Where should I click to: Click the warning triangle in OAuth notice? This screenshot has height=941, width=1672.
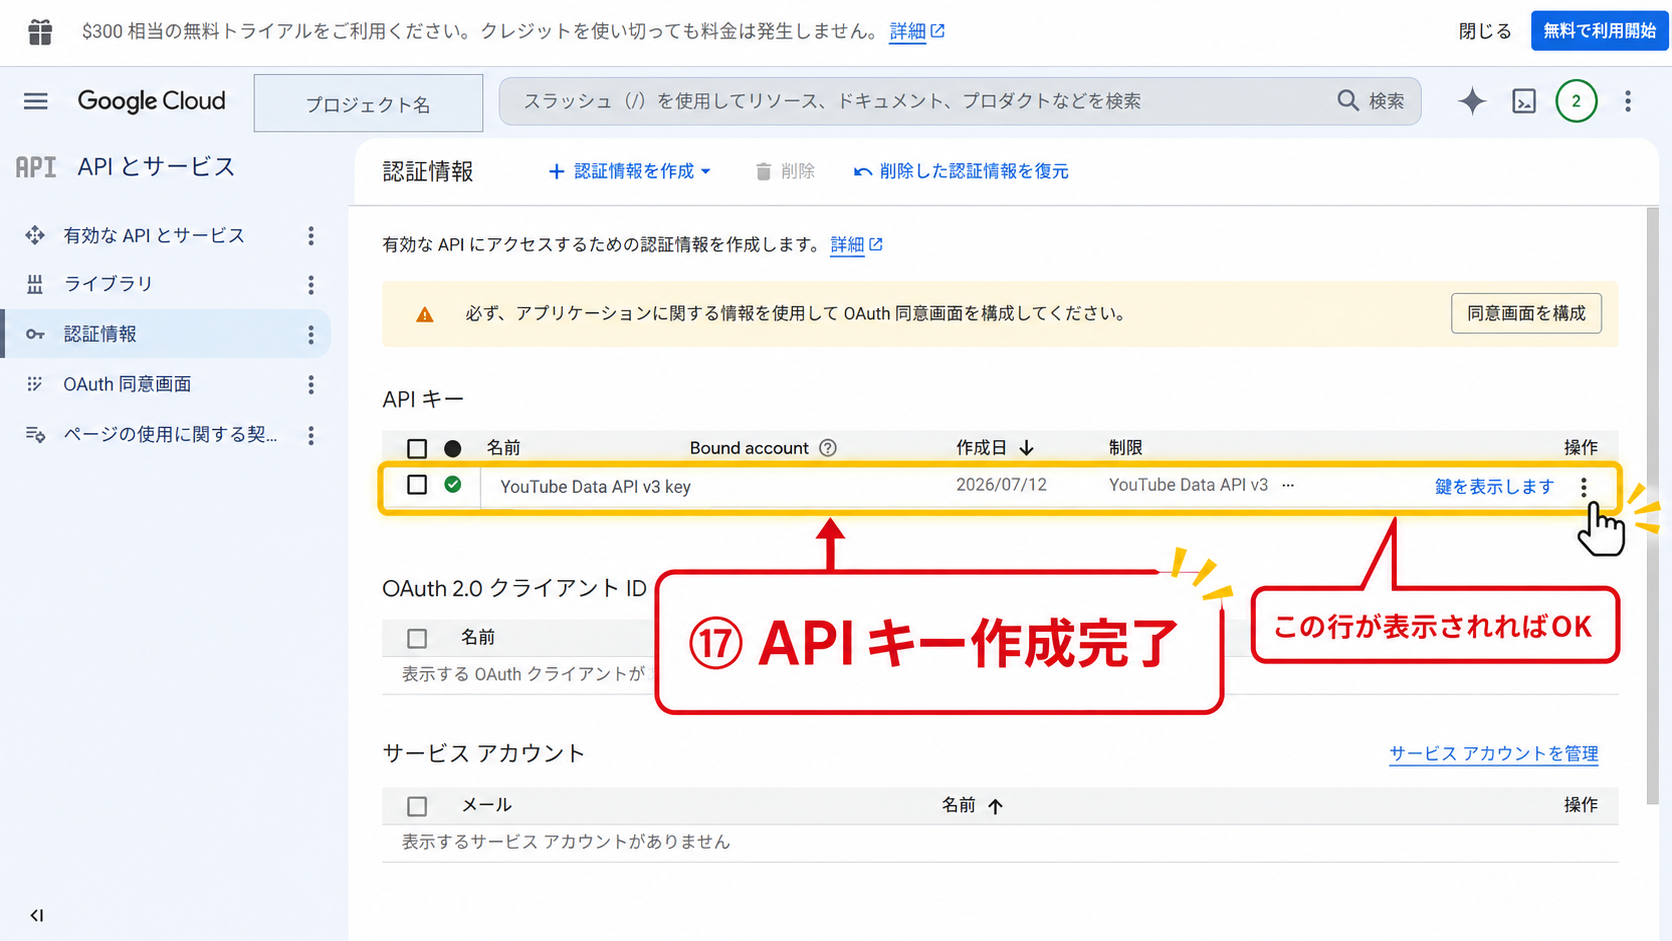point(425,314)
